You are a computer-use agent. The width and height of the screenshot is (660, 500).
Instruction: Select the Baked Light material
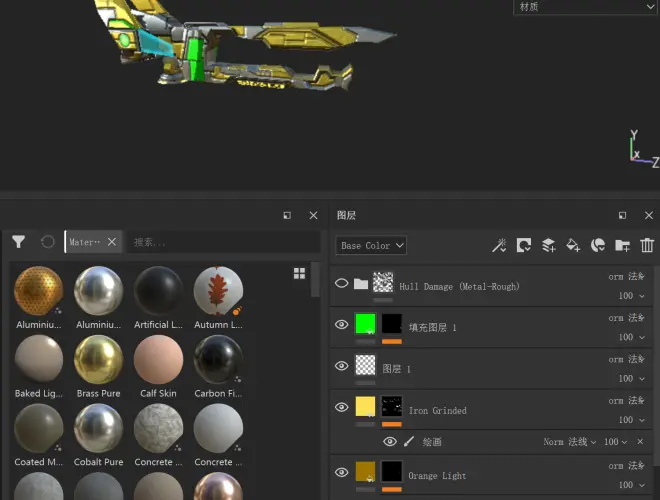pos(39,367)
